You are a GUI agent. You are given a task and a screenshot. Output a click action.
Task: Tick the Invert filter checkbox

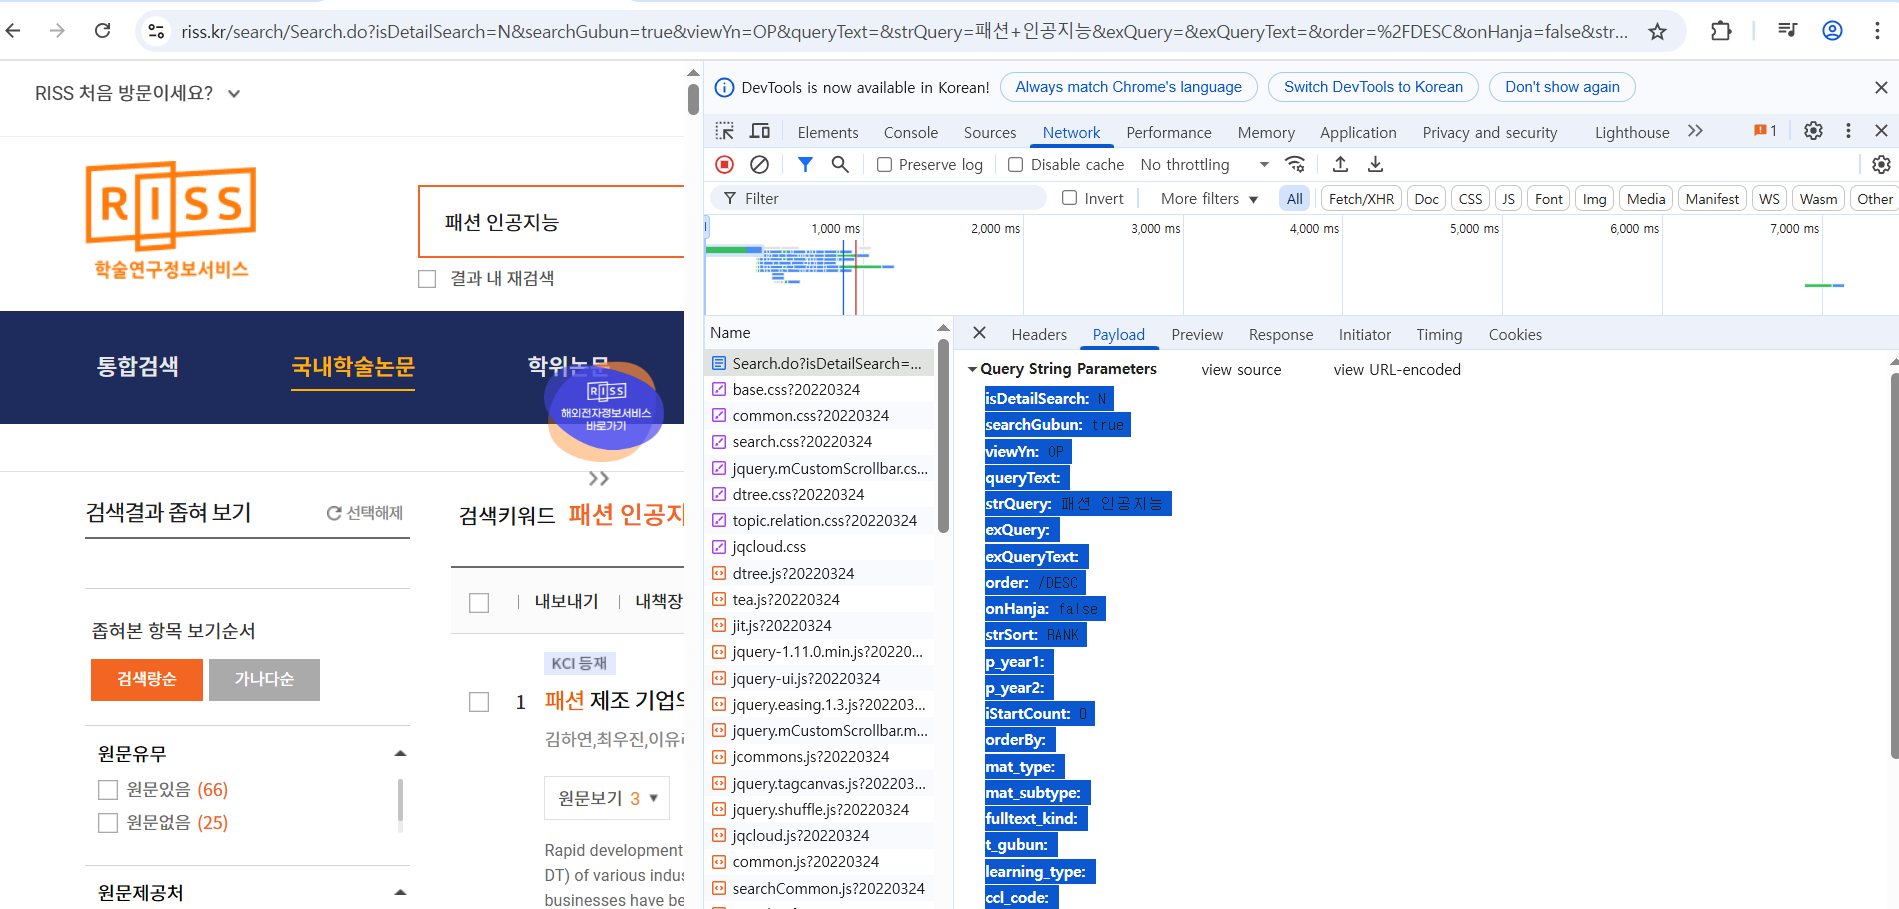click(1069, 198)
